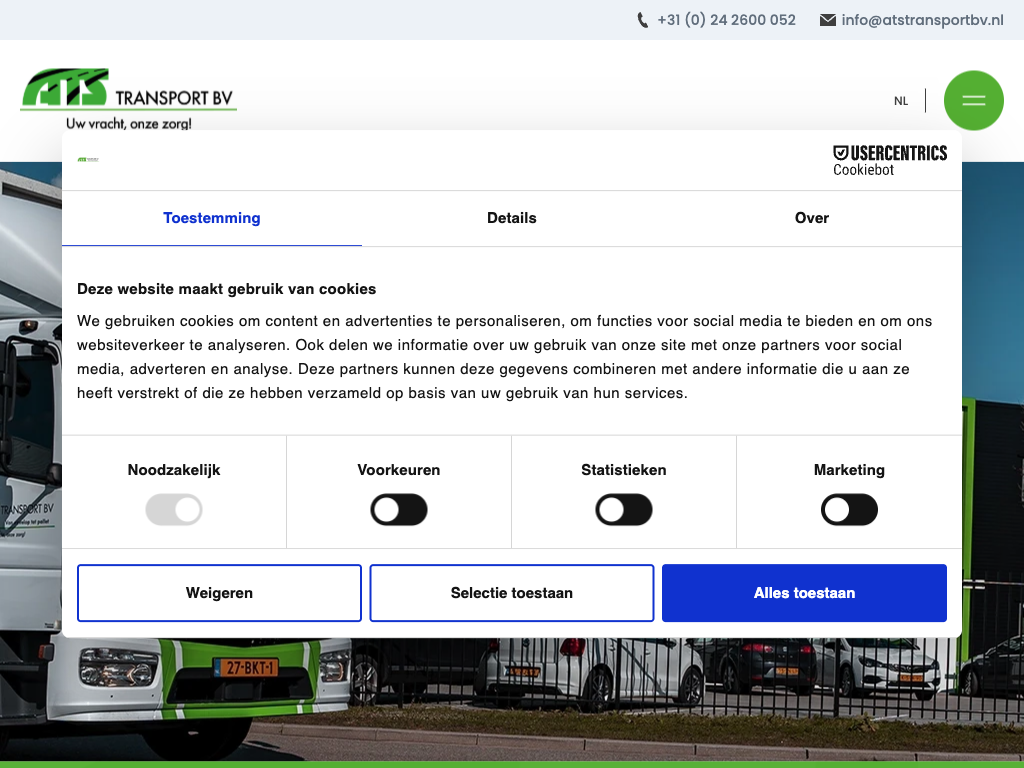1024x768 pixels.
Task: Click the phone icon in top bar
Action: click(x=643, y=20)
